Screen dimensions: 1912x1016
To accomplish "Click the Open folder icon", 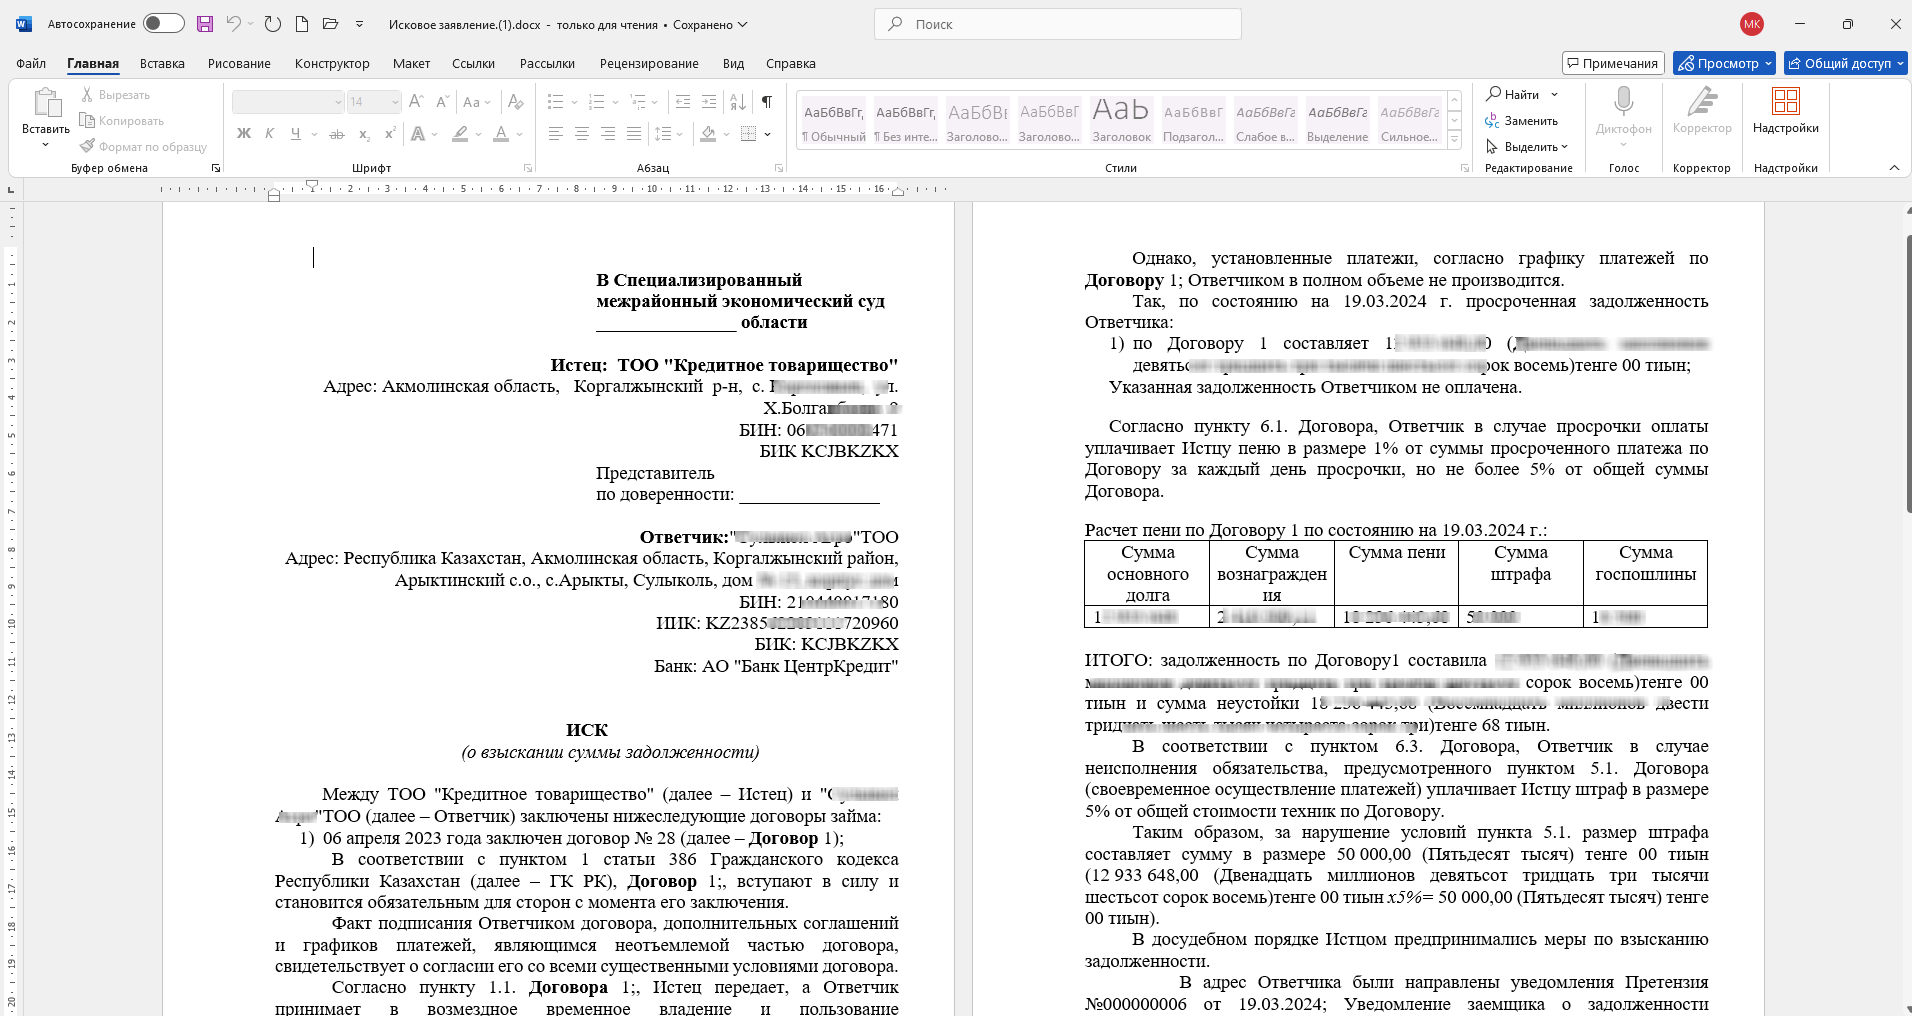I will coord(331,24).
